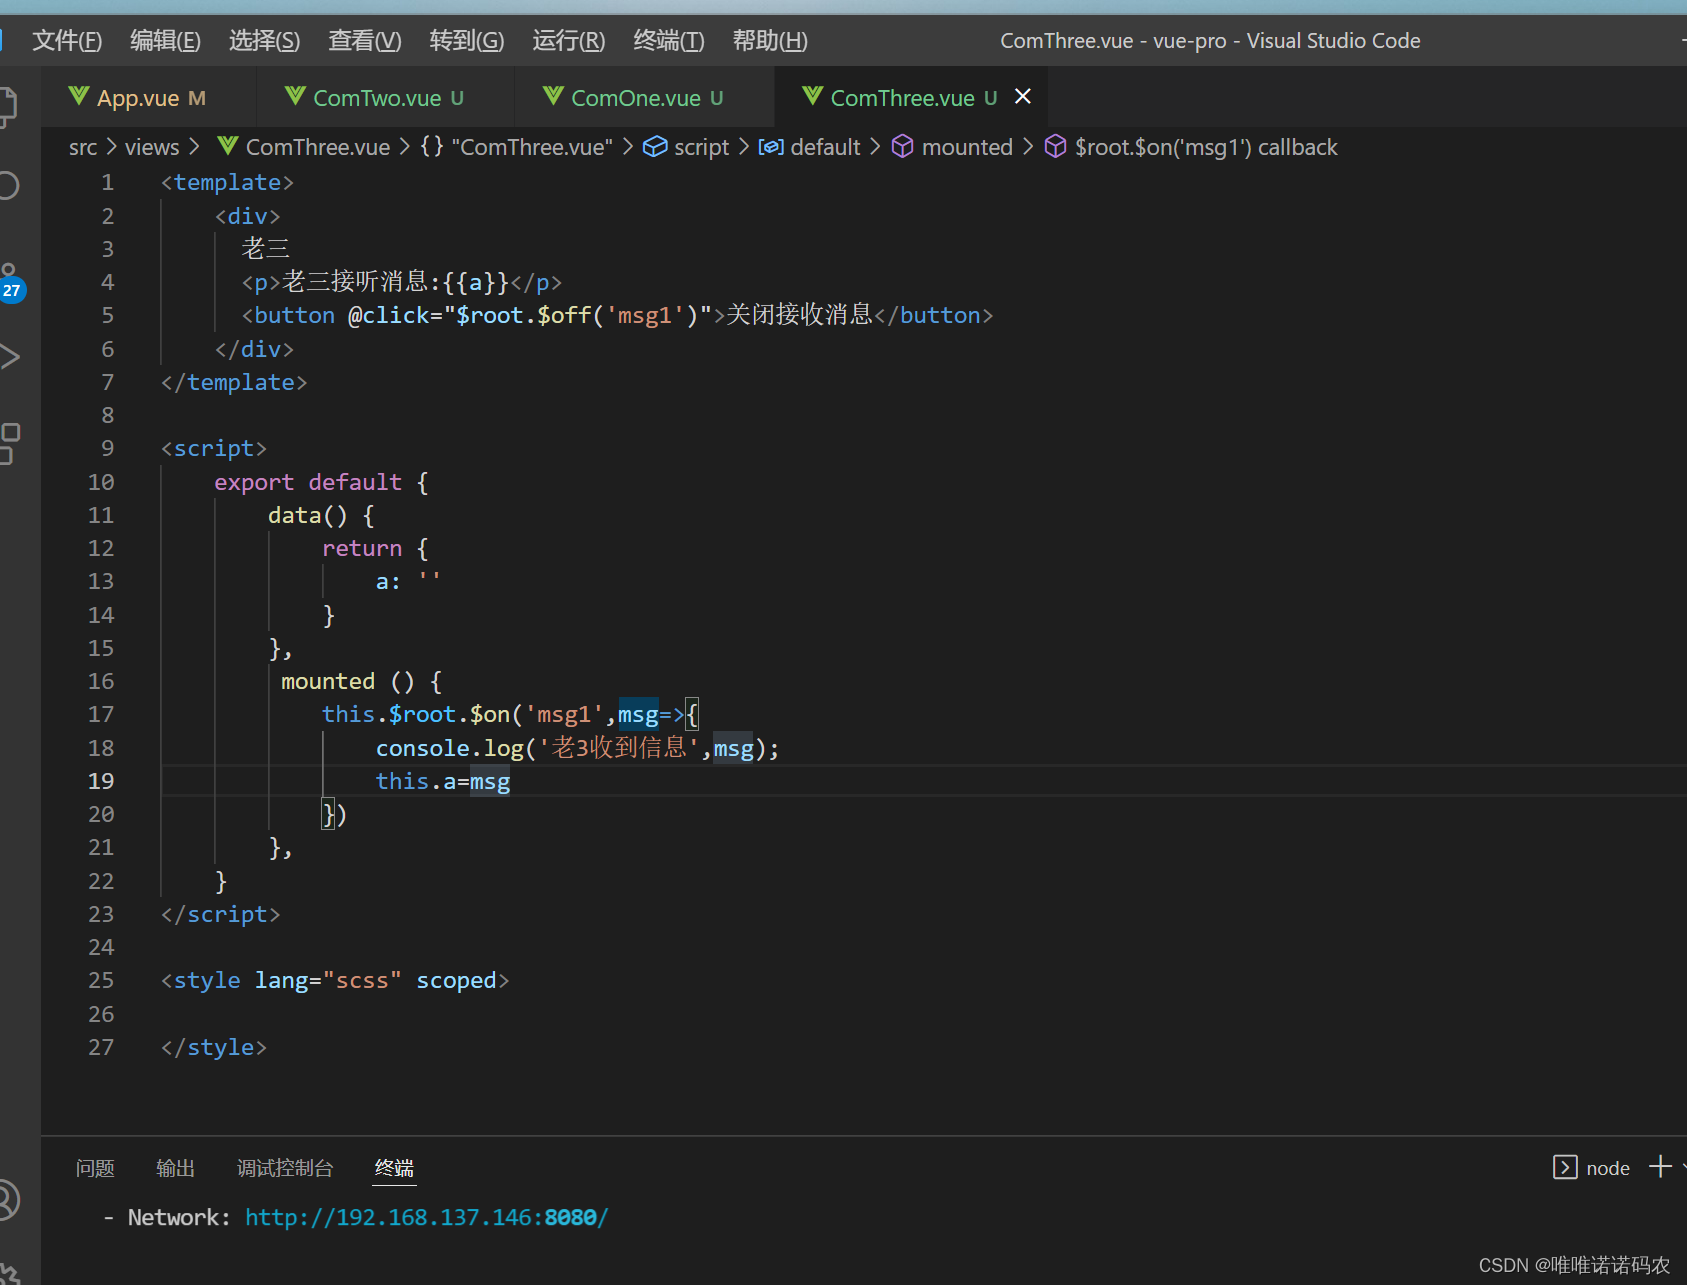
Task: Expand the views breadcrumb folder
Action: click(x=152, y=147)
